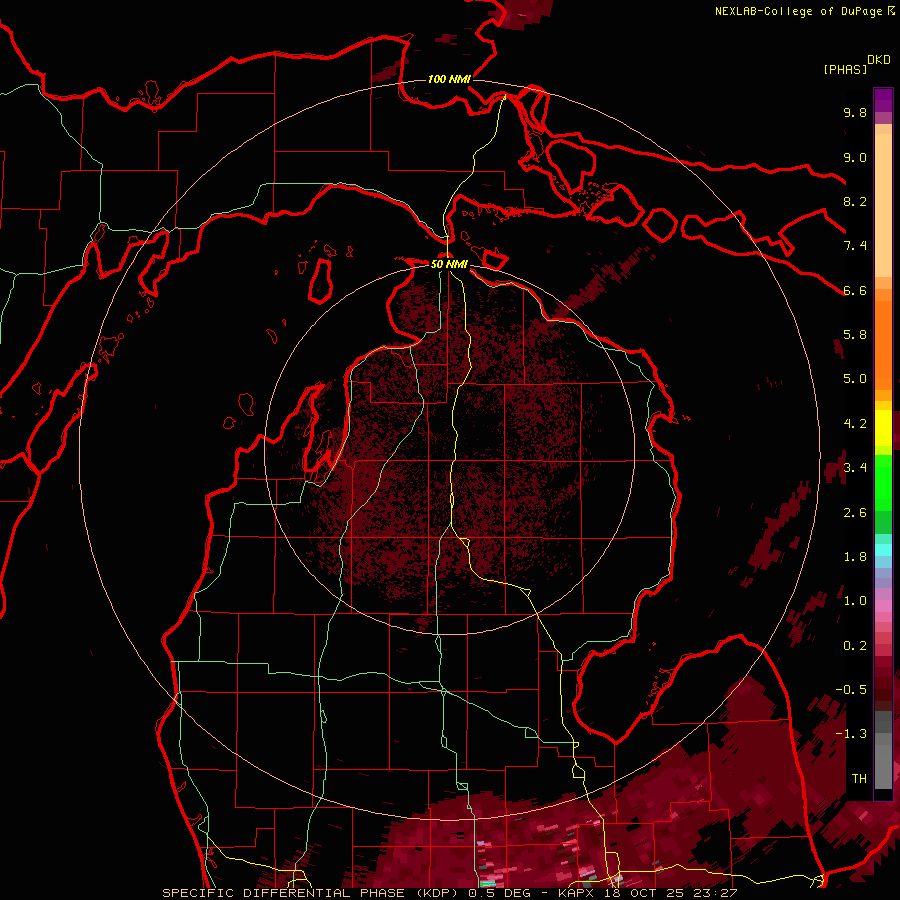Click the 2.6 value on the color scale
This screenshot has height=900, width=900.
855,513
